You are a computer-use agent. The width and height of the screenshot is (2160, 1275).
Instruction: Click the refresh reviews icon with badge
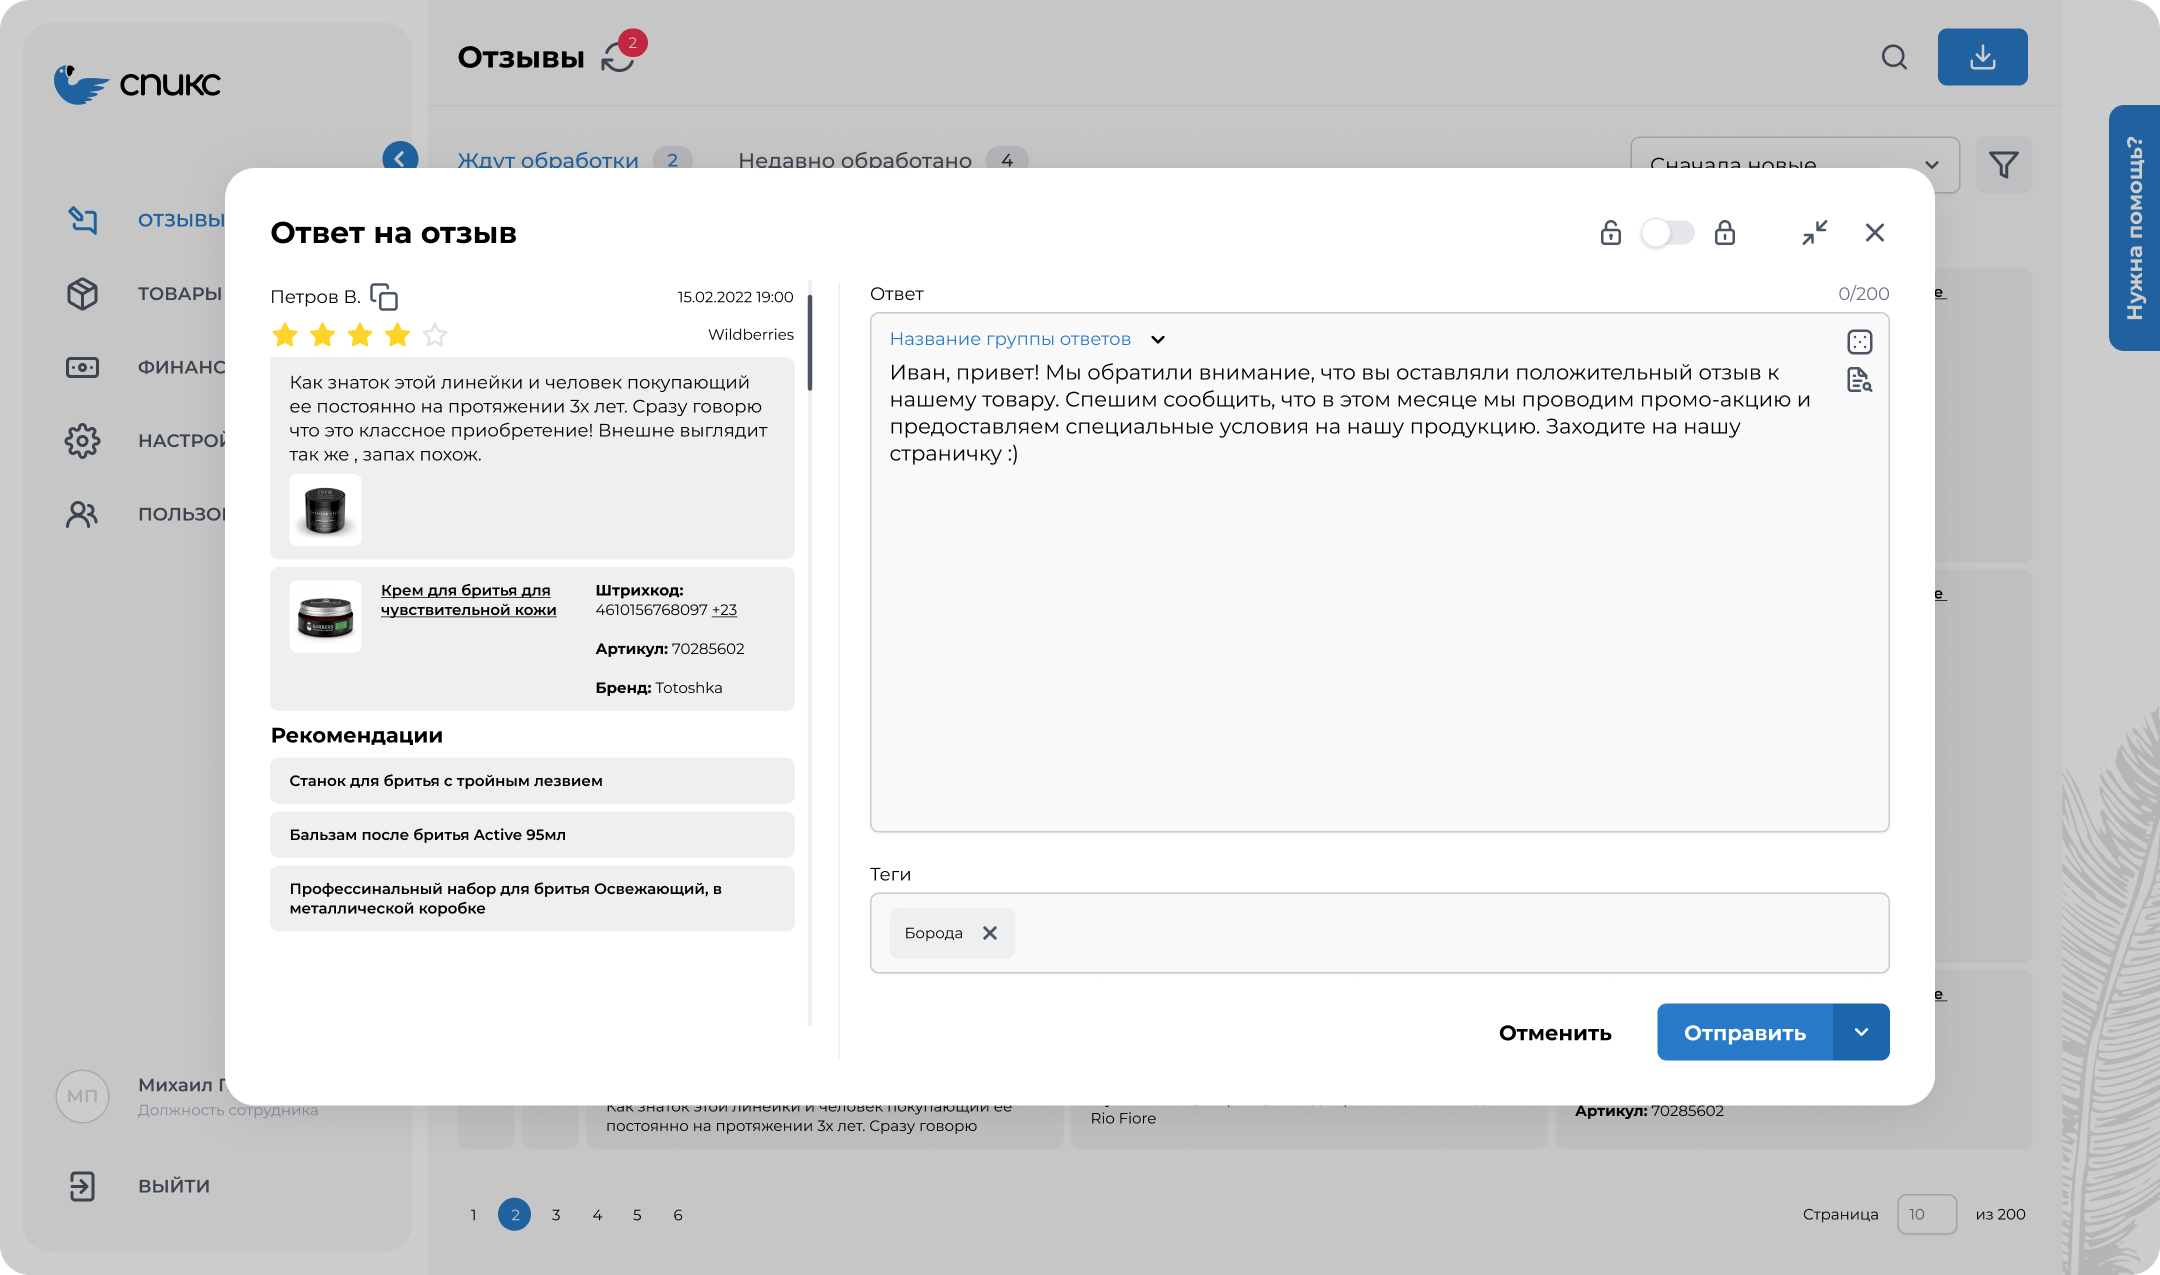tap(619, 57)
